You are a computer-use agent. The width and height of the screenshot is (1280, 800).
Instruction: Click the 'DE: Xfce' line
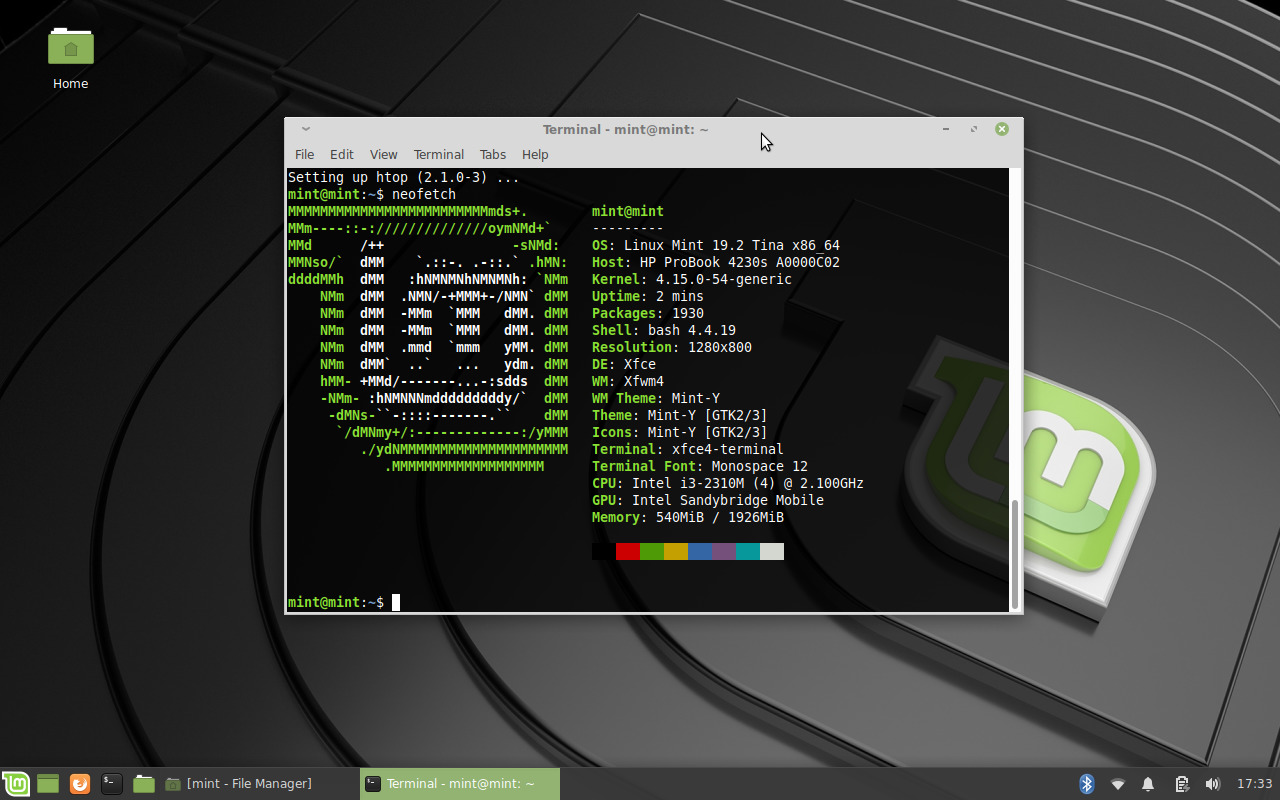click(624, 364)
